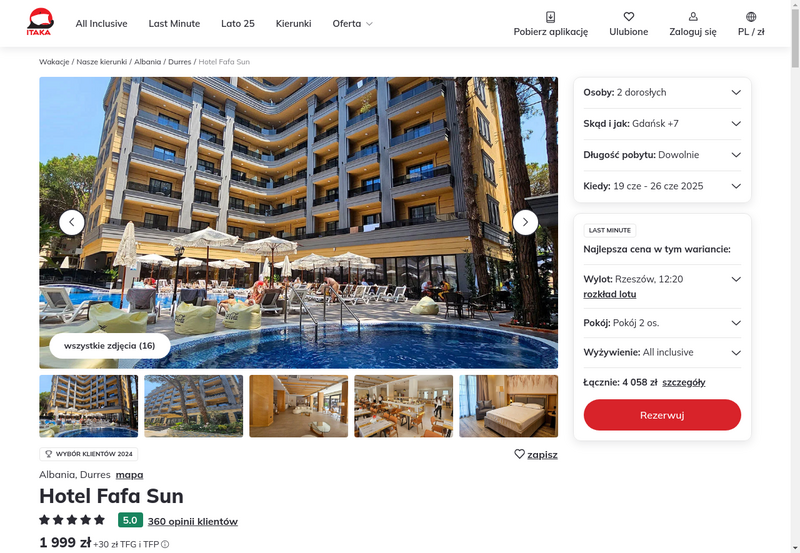Expand the Osoby dropdown
This screenshot has height=553, width=800.
tap(662, 92)
